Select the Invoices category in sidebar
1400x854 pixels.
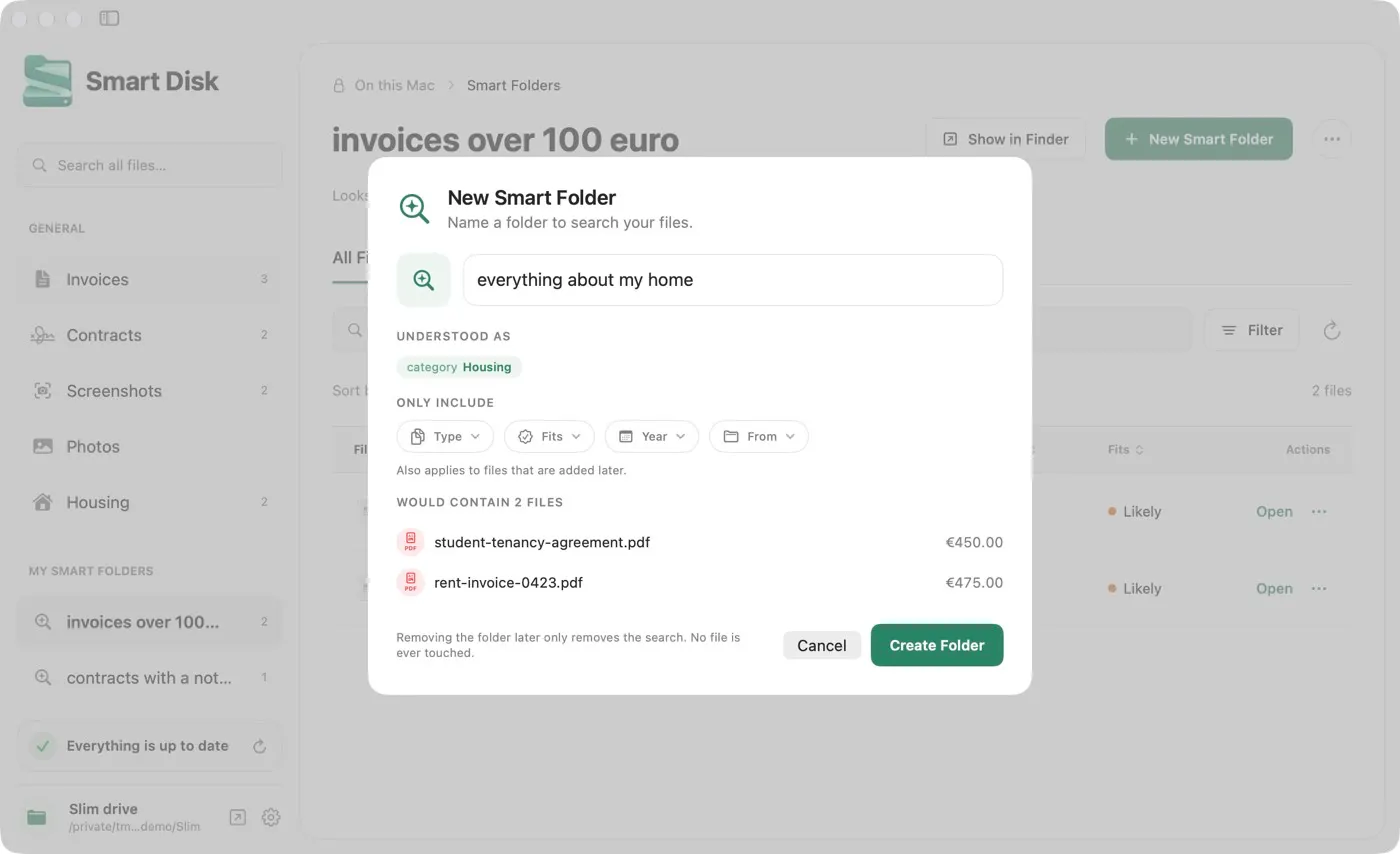[150, 279]
